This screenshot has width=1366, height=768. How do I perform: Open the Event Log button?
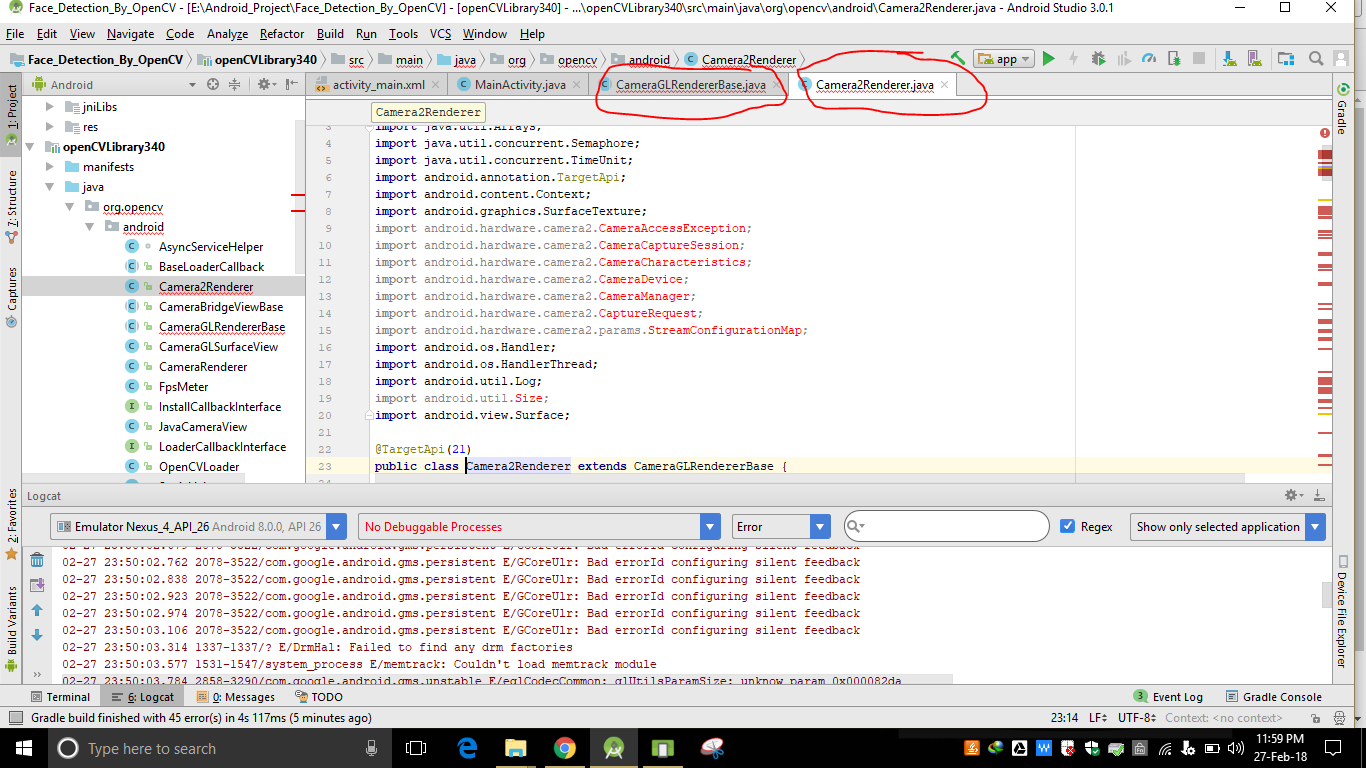pyautogui.click(x=1169, y=697)
